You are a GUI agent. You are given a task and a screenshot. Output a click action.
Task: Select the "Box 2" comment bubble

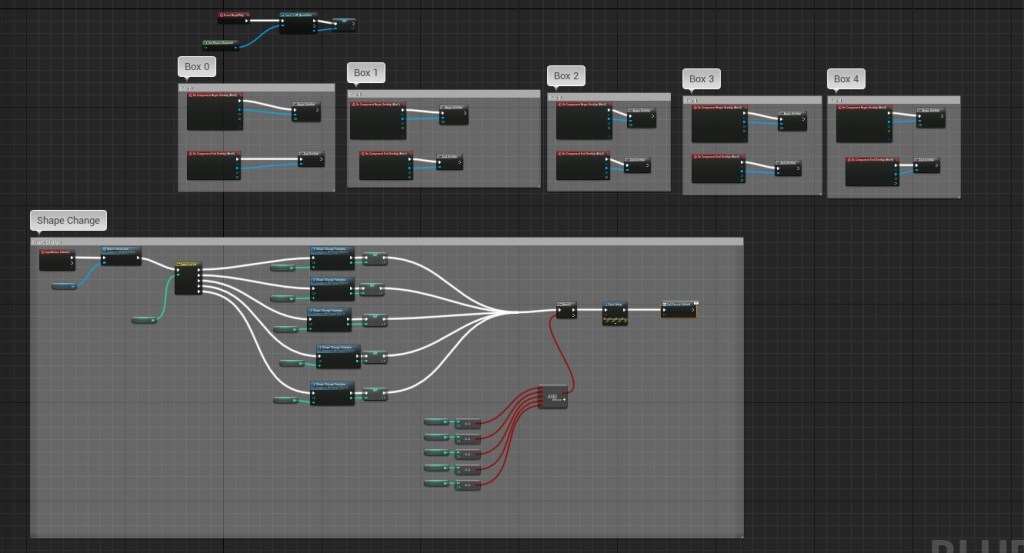[566, 76]
